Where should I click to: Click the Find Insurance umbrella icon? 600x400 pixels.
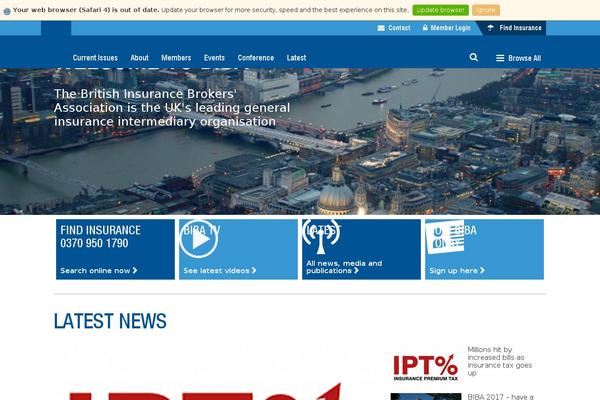[490, 28]
